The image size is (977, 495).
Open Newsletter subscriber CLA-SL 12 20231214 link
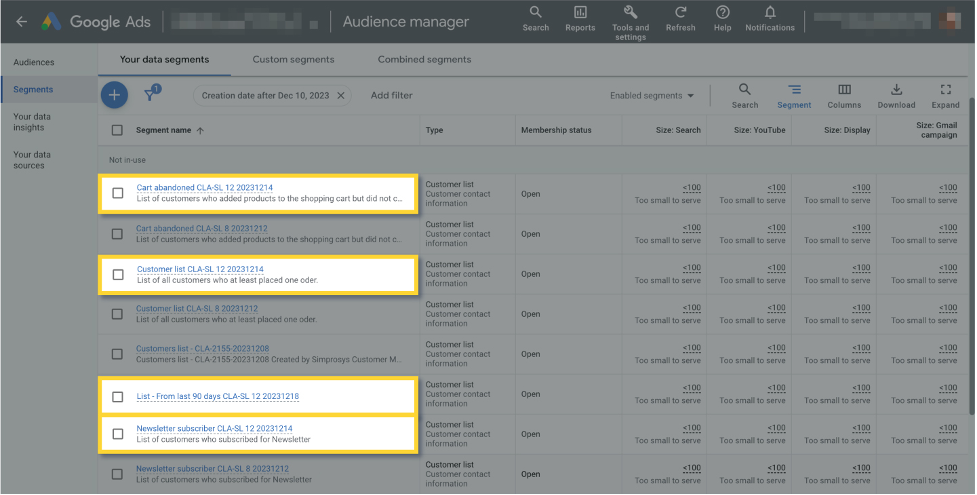(214, 429)
